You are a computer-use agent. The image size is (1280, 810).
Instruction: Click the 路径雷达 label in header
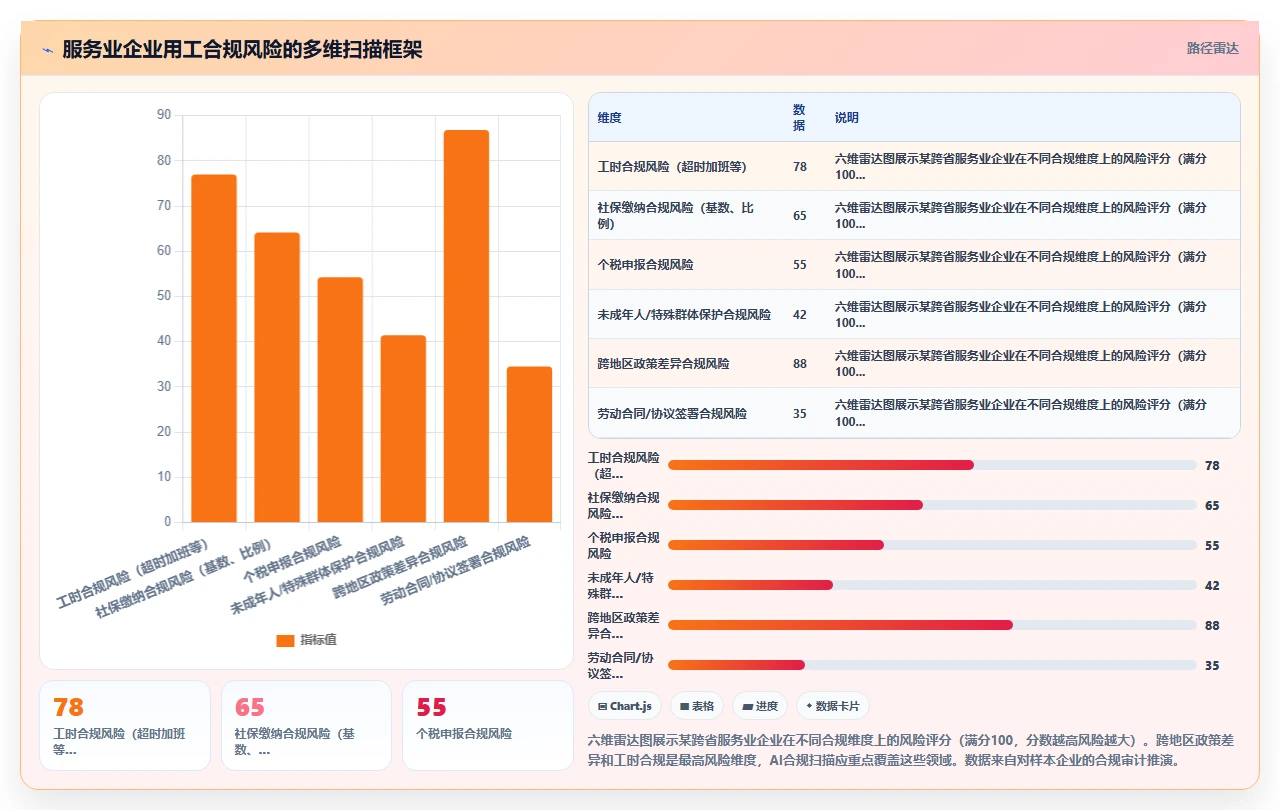pos(1212,48)
